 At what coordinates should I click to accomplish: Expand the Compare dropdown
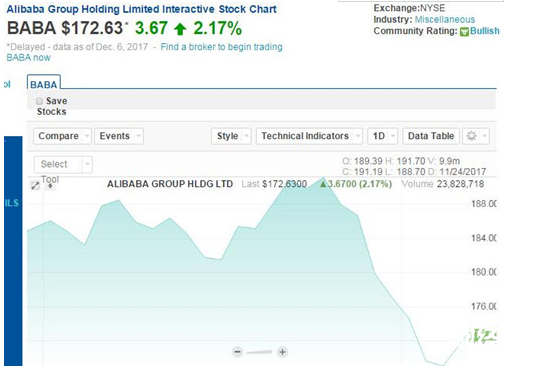(62, 136)
